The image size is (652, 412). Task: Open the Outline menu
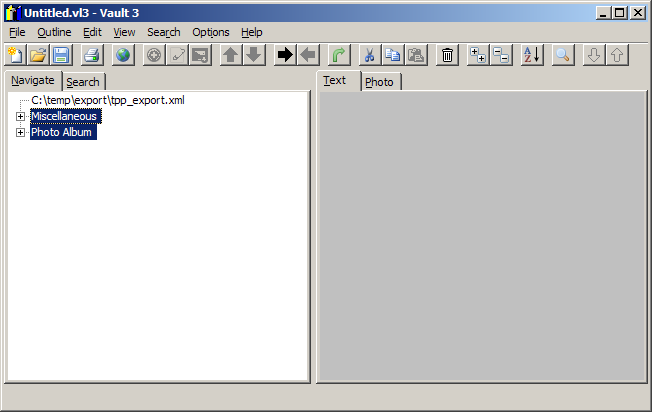[x=54, y=32]
